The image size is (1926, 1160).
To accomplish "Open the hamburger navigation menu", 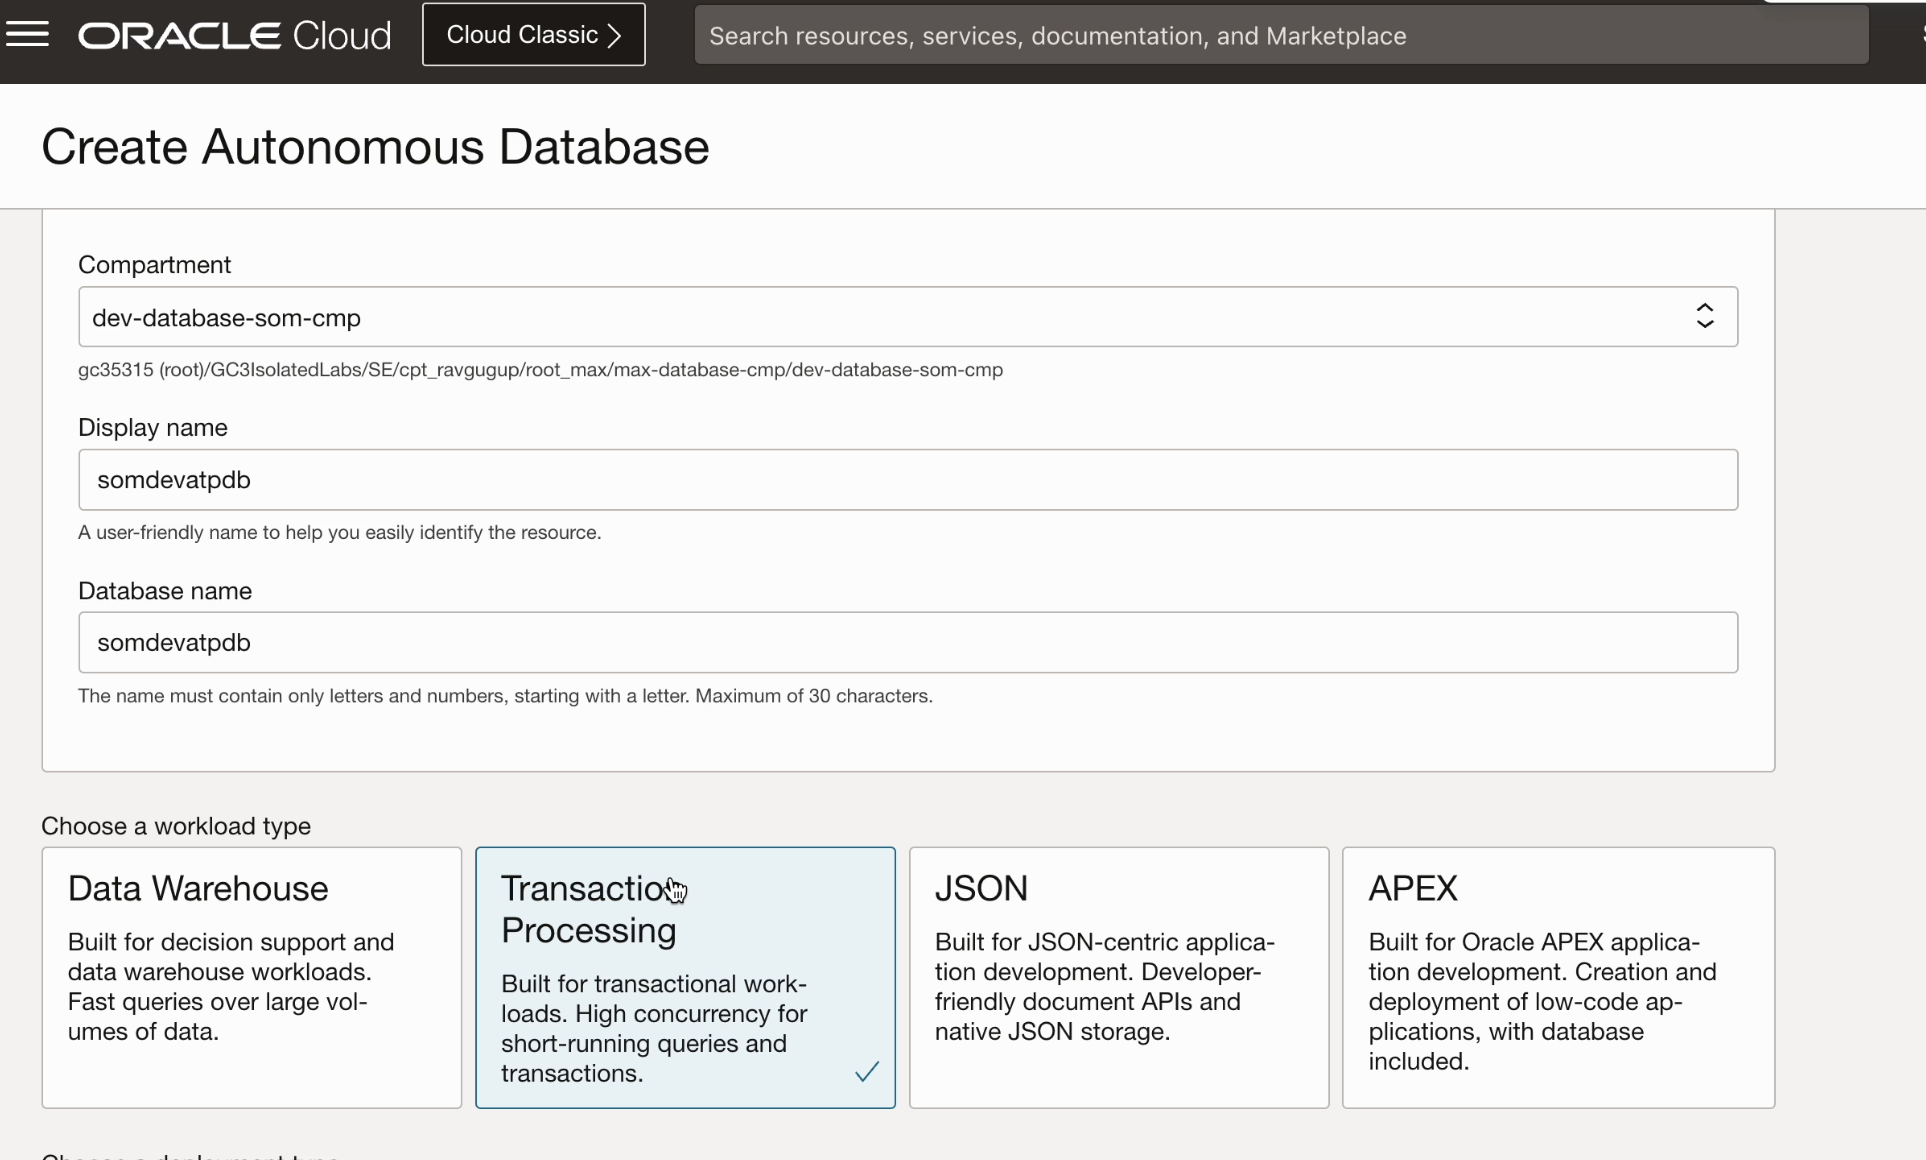I will pyautogui.click(x=27, y=35).
